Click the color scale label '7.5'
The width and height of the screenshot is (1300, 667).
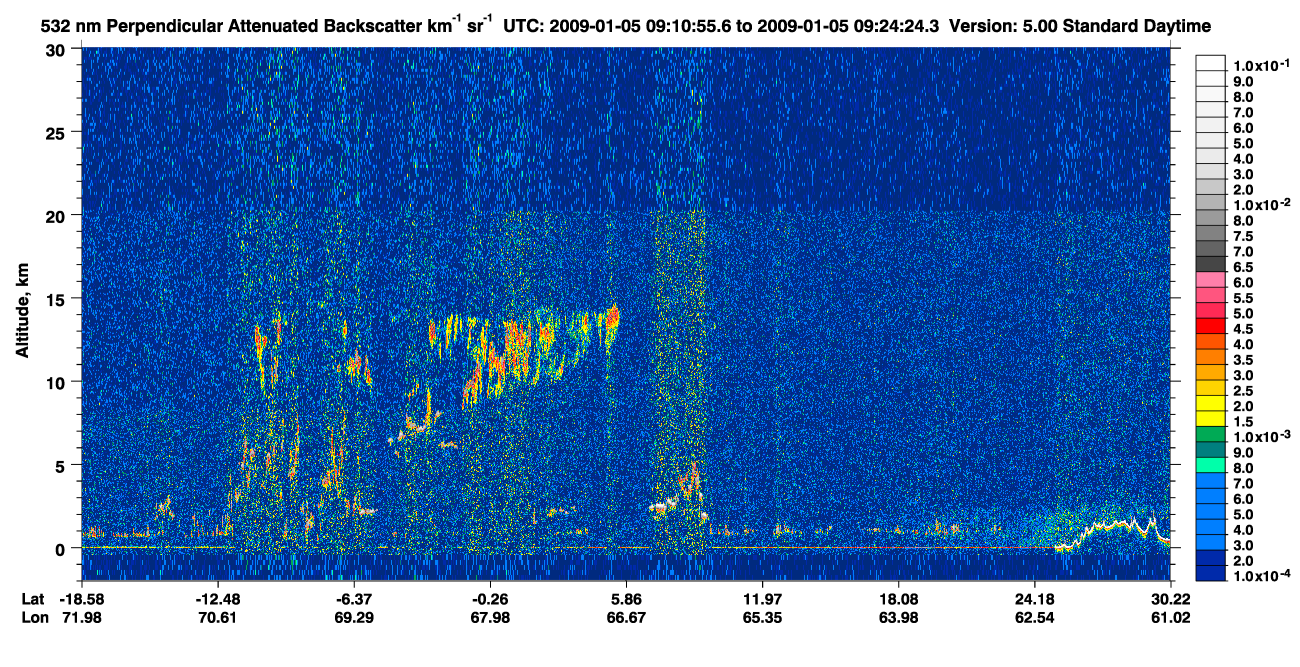point(1243,236)
